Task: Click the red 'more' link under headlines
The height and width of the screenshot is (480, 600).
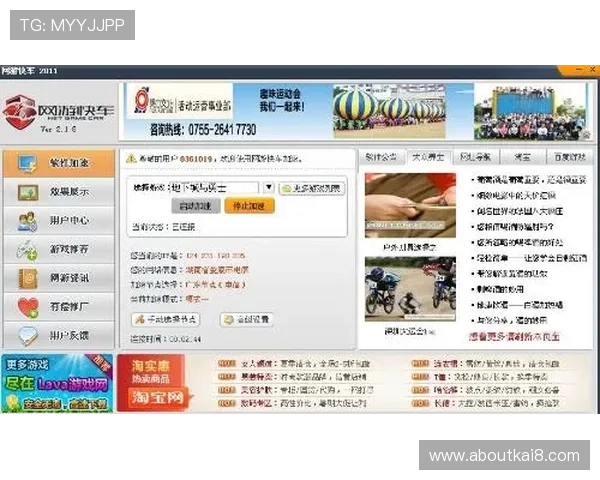Action: coord(514,336)
